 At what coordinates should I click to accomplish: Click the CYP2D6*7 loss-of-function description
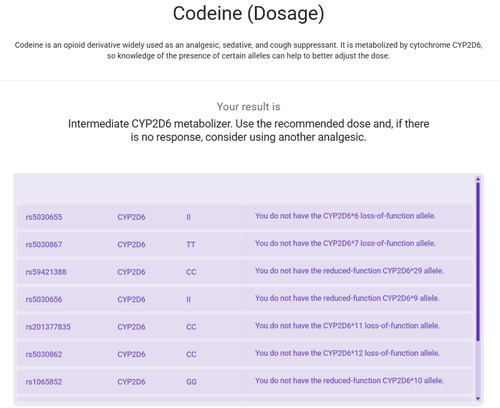coord(345,243)
